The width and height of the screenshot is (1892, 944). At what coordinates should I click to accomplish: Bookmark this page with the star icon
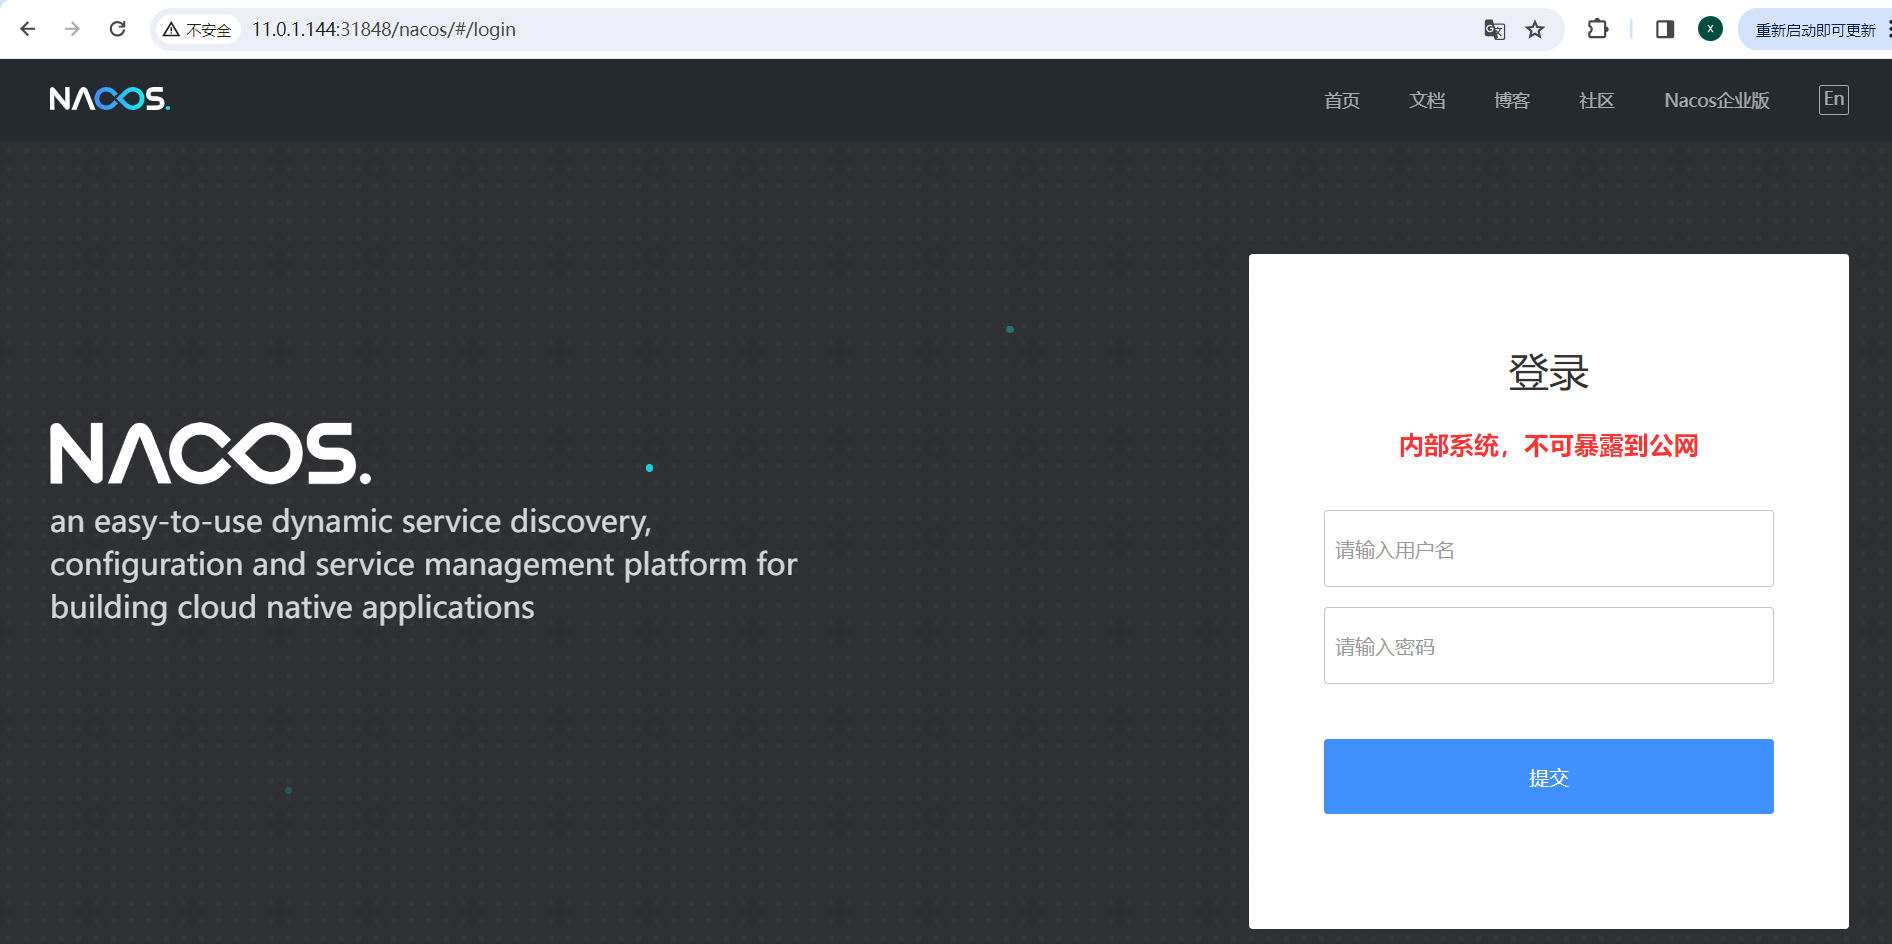1535,30
